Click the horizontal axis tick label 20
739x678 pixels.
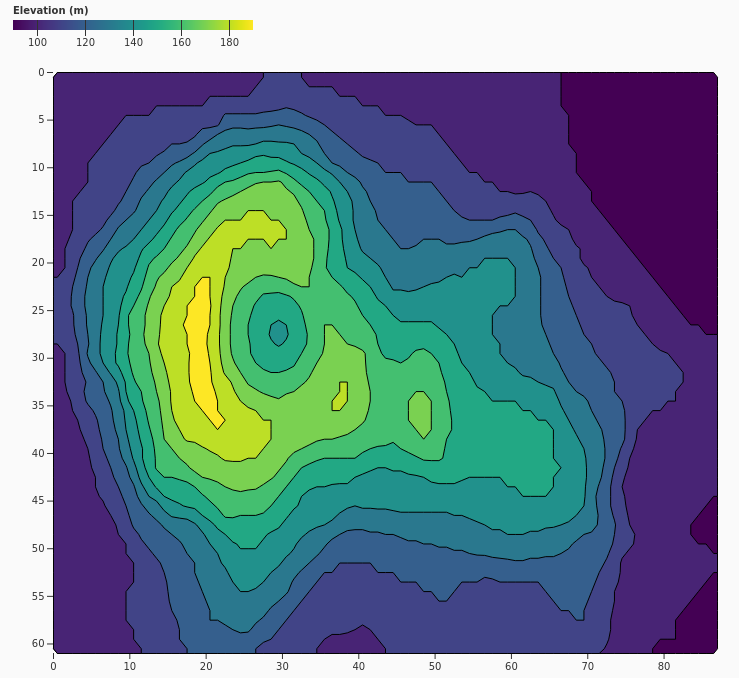206,667
